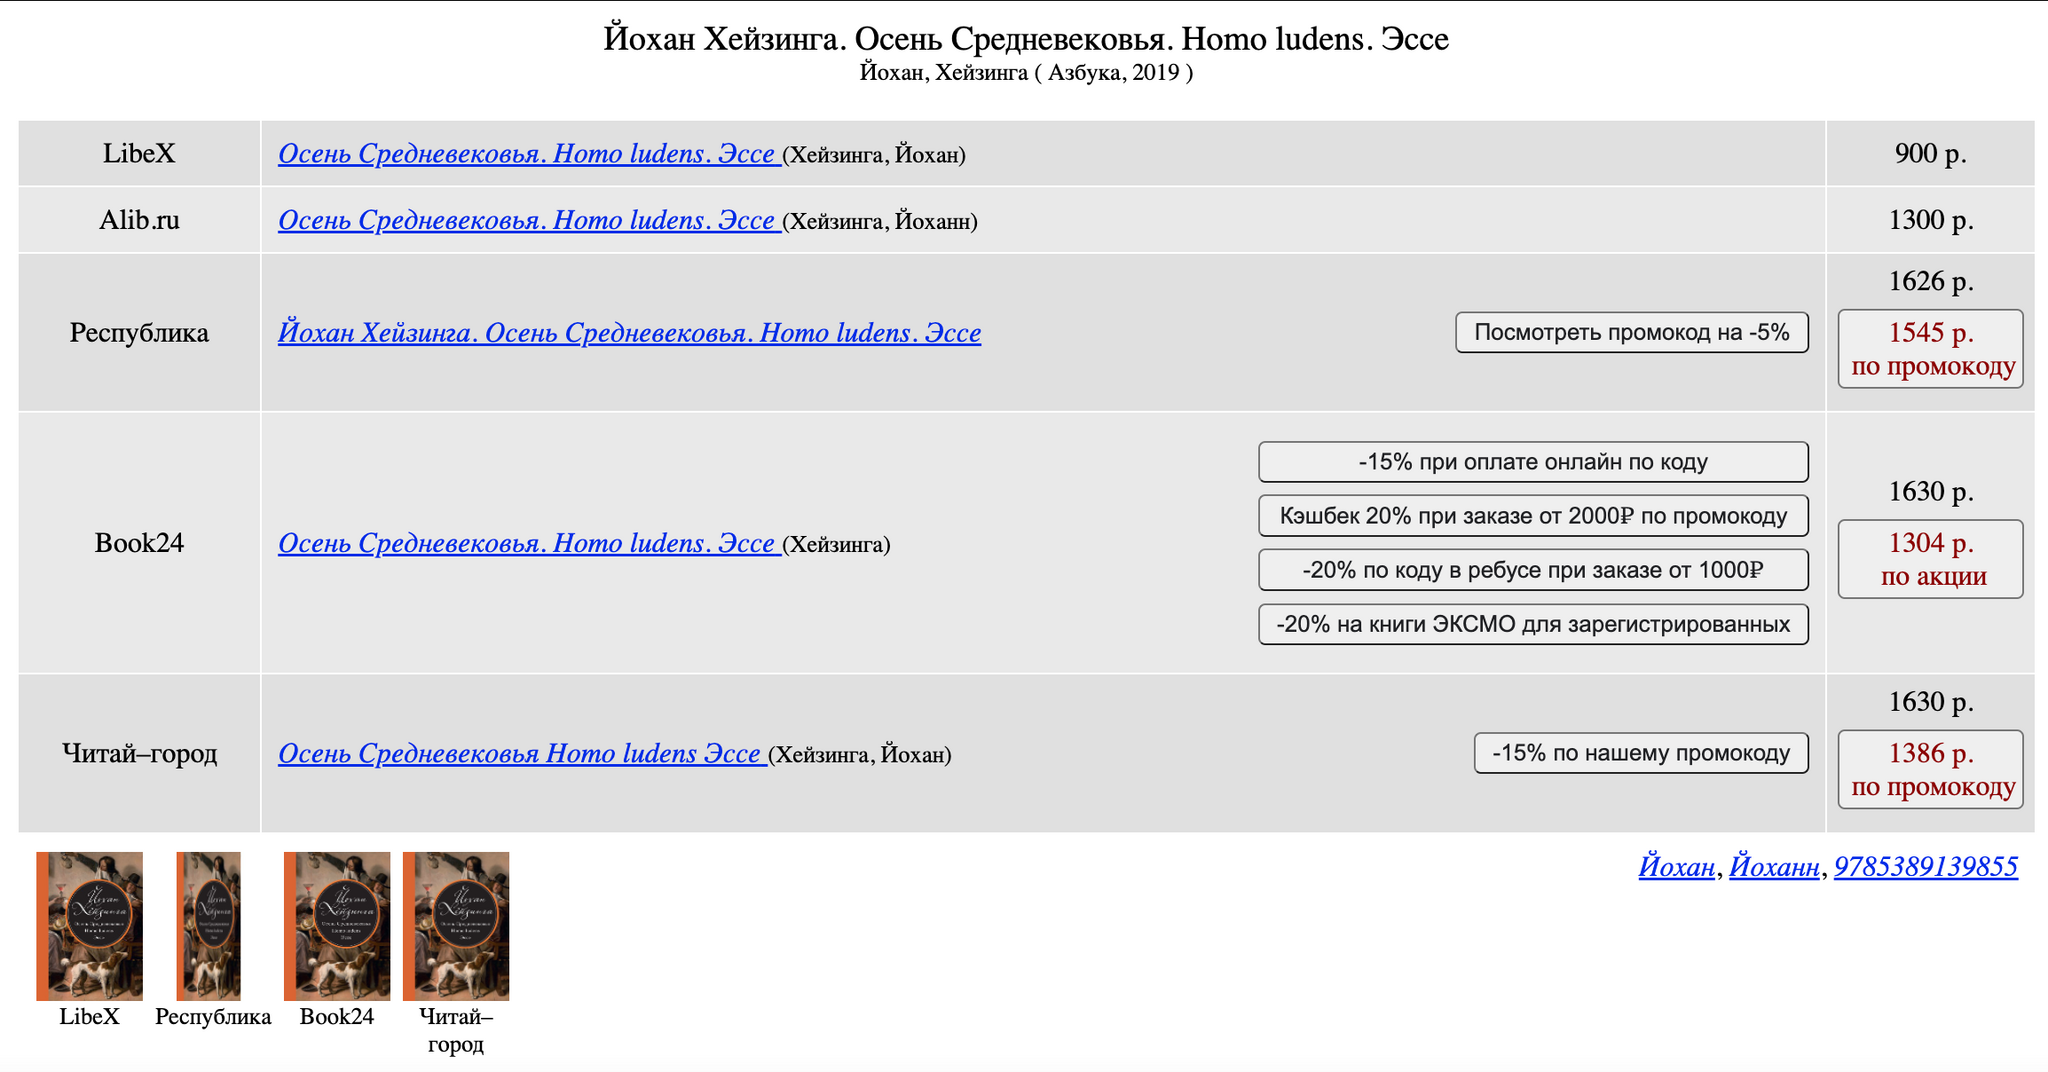Viewport: 2048px width, 1072px height.
Task: Open the LibeX book link for Осень Средневековья
Action: point(529,154)
